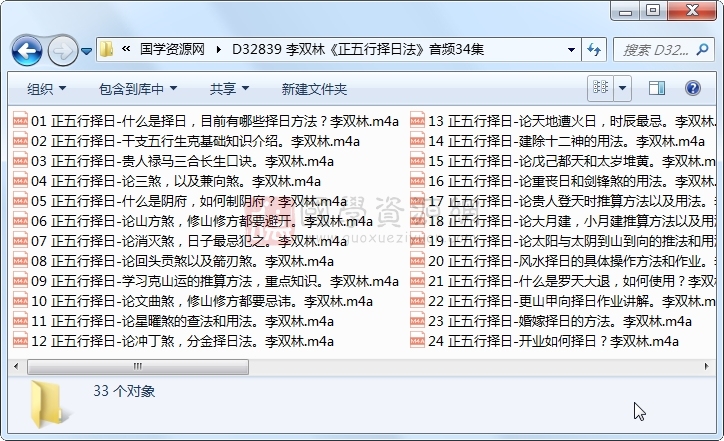Click the change view icon
The height and width of the screenshot is (441, 724).
tap(600, 87)
